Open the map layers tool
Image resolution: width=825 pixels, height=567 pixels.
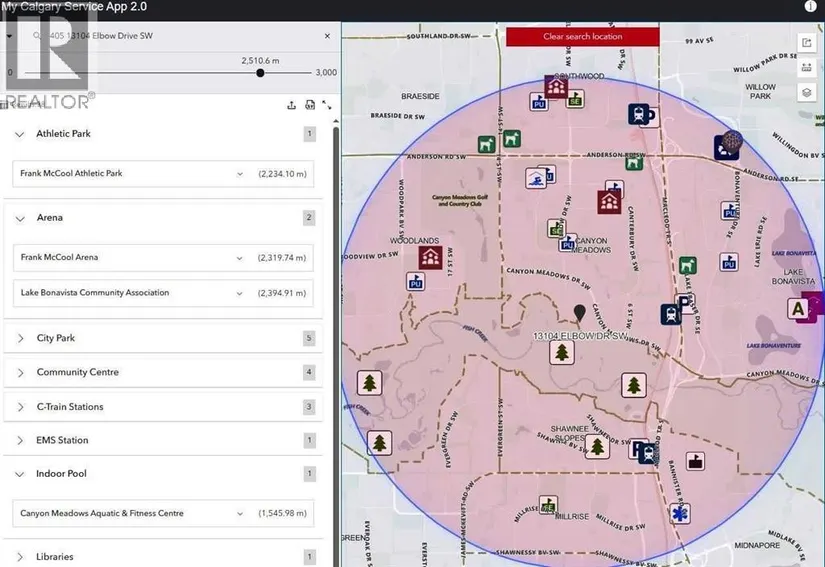pyautogui.click(x=806, y=92)
